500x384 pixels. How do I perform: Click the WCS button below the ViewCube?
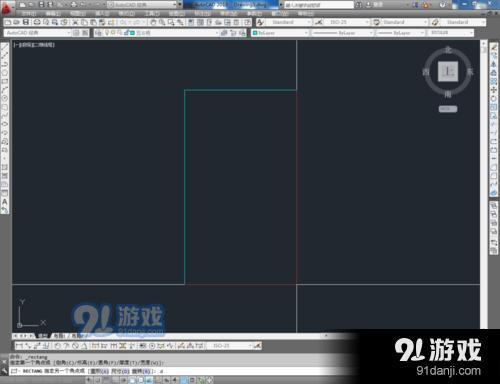[448, 109]
